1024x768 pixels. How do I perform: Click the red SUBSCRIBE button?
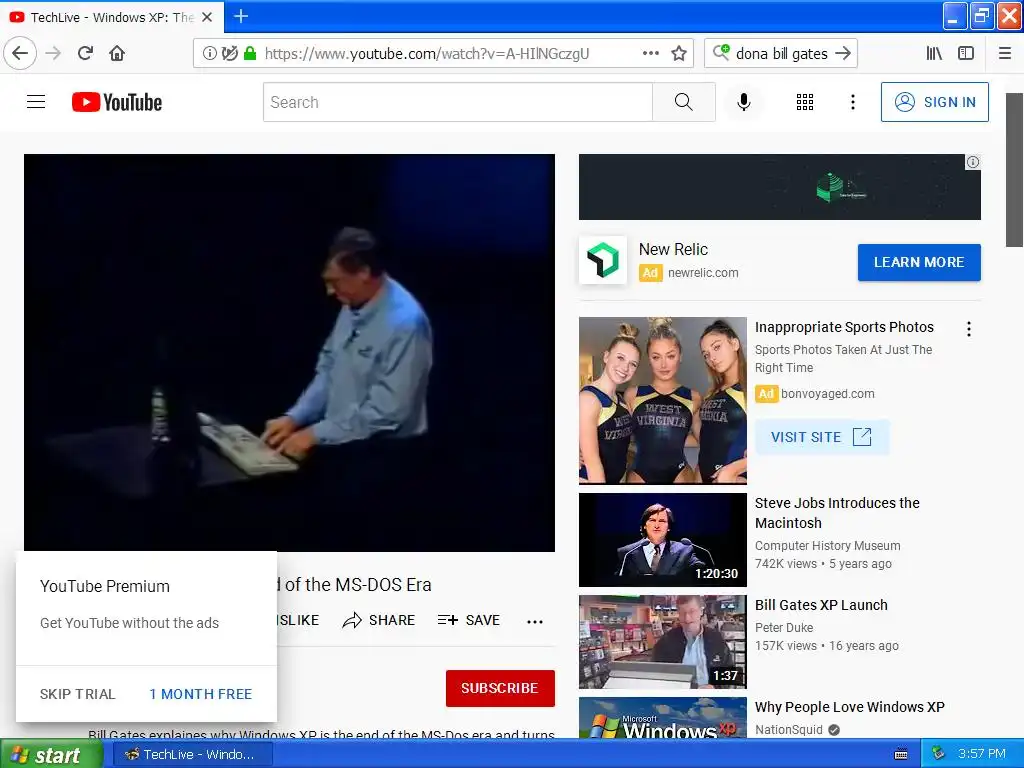[x=500, y=688]
